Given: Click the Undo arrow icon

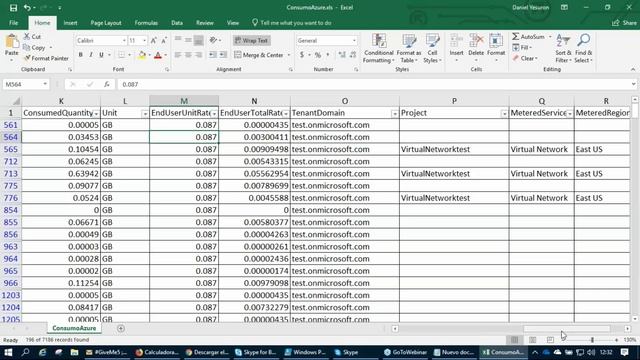Looking at the screenshot, I should click(x=27, y=7).
